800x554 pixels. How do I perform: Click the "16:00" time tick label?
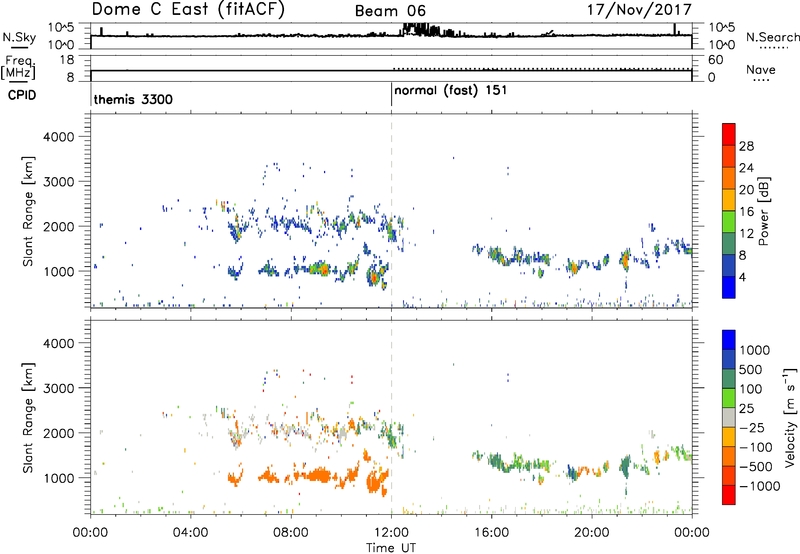491,533
